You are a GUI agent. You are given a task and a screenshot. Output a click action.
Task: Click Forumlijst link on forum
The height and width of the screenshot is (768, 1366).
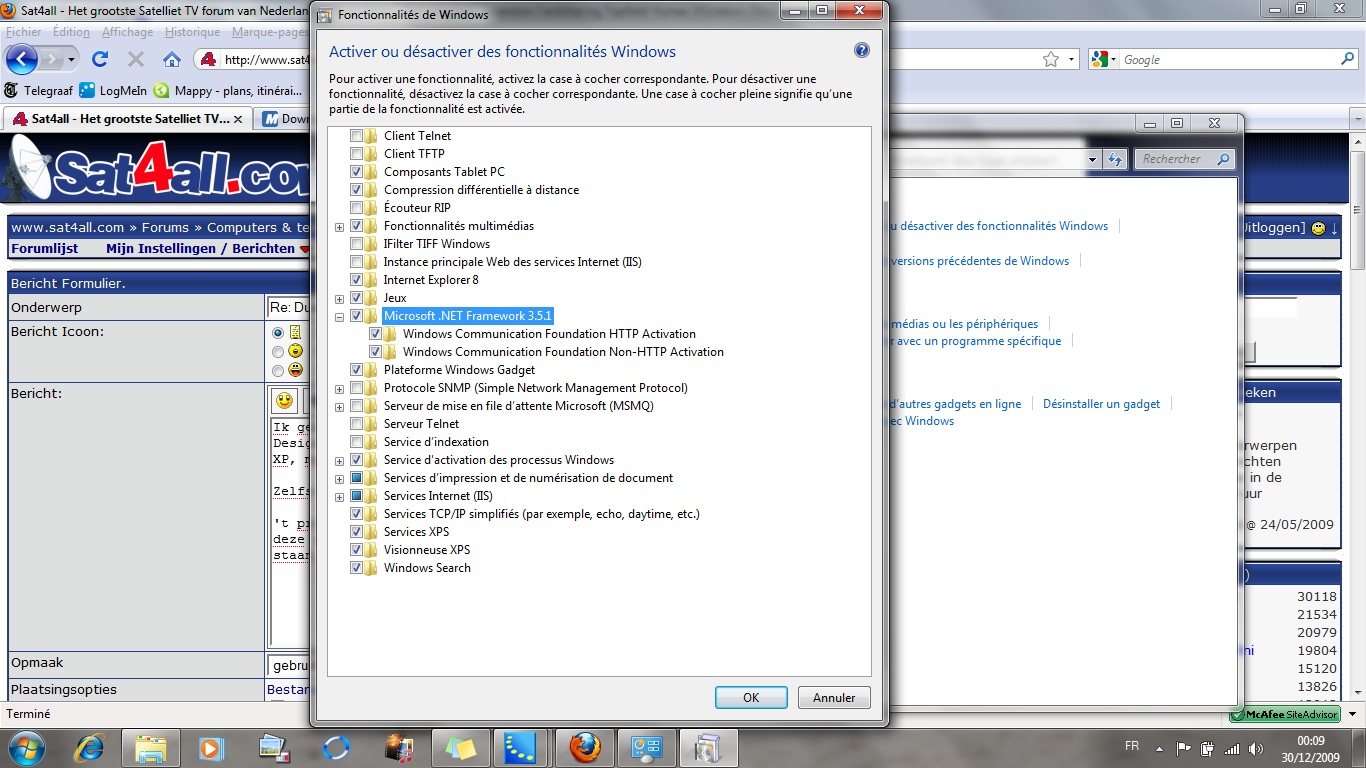[x=45, y=249]
